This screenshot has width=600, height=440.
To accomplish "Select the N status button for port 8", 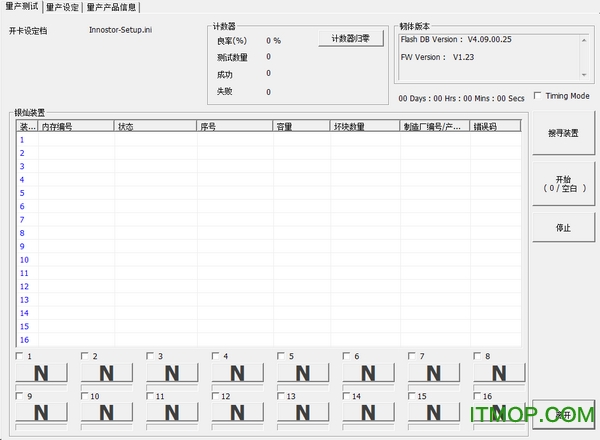I will coord(498,373).
